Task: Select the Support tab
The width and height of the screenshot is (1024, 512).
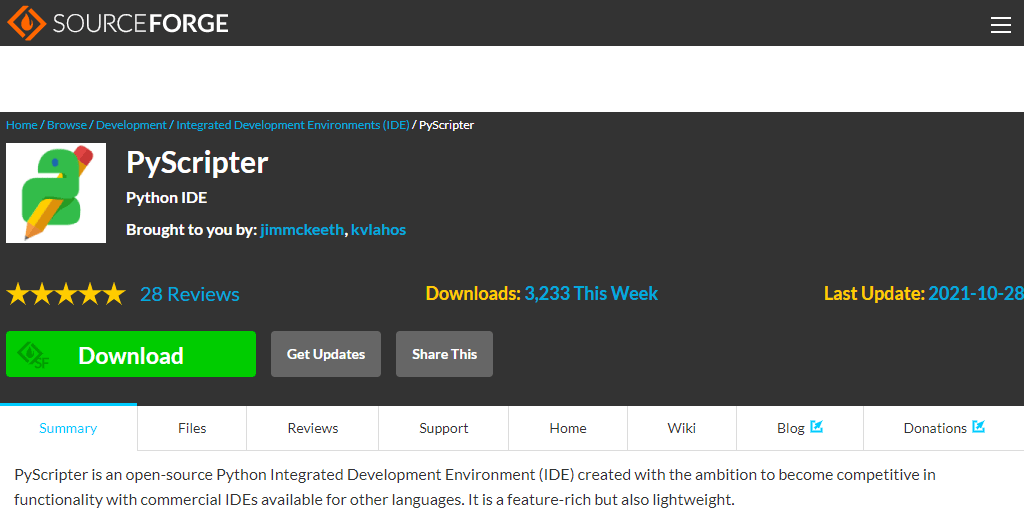Action: [444, 428]
